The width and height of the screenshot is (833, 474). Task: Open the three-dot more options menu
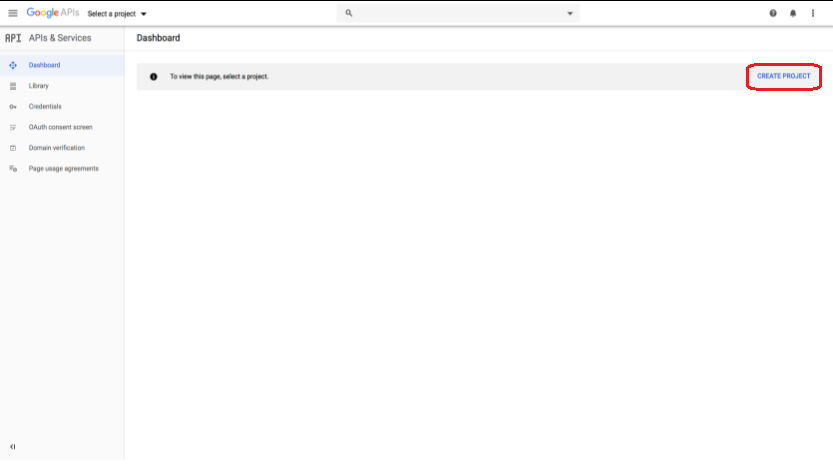click(x=813, y=14)
